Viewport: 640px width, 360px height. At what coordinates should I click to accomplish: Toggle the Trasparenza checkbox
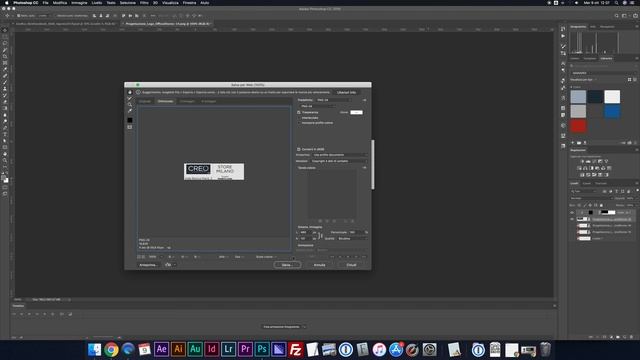coord(299,112)
